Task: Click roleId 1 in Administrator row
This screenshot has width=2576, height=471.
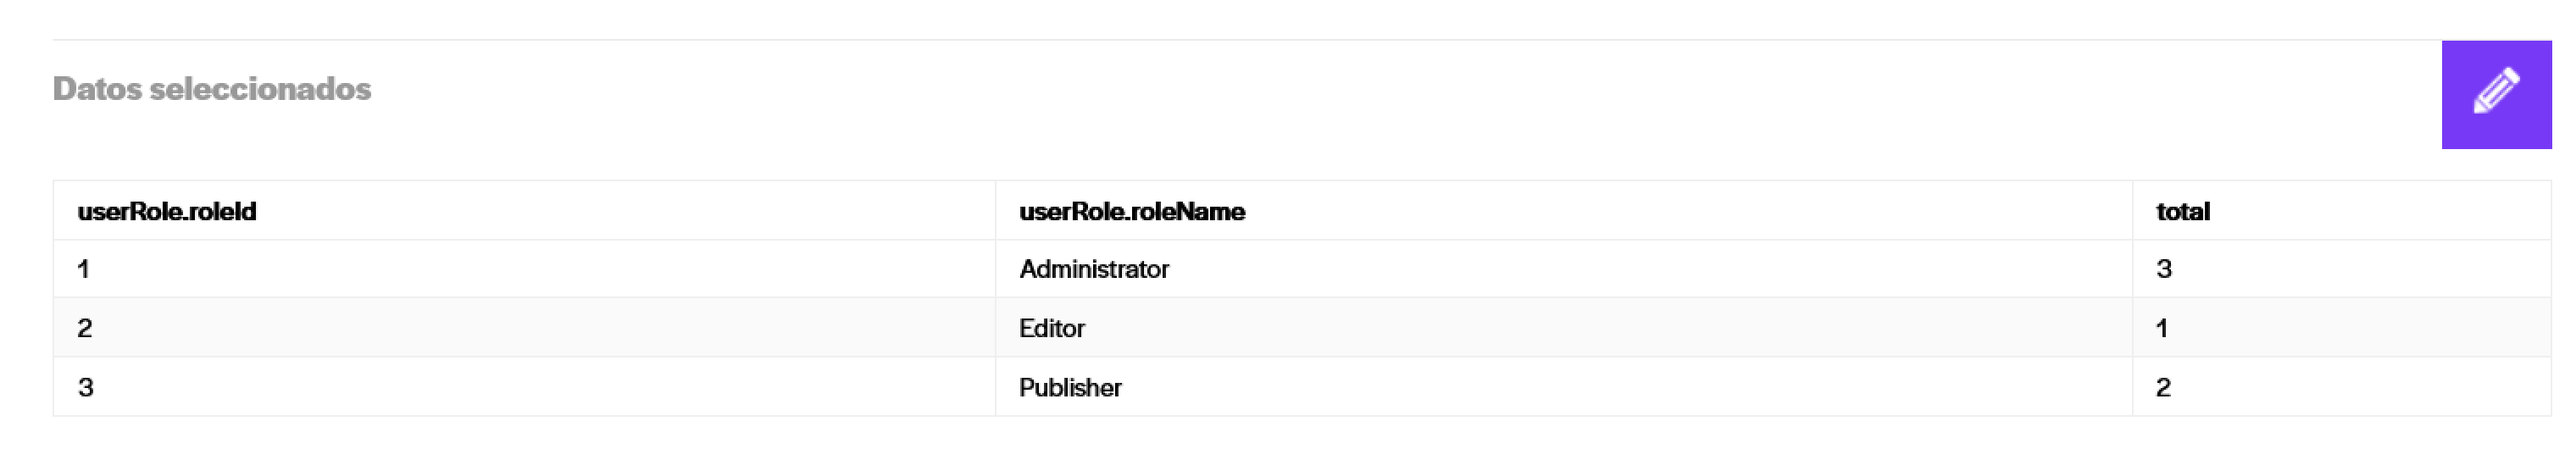Action: (83, 269)
